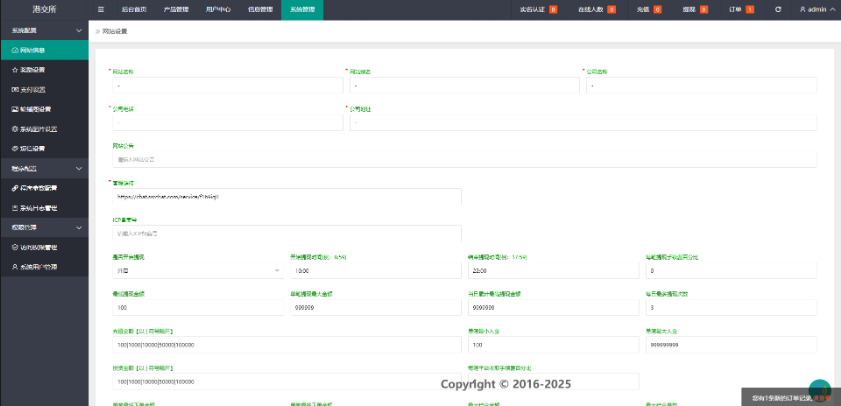The width and height of the screenshot is (841, 406).
Task: Click the 提现 counter link
Action: coord(695,10)
